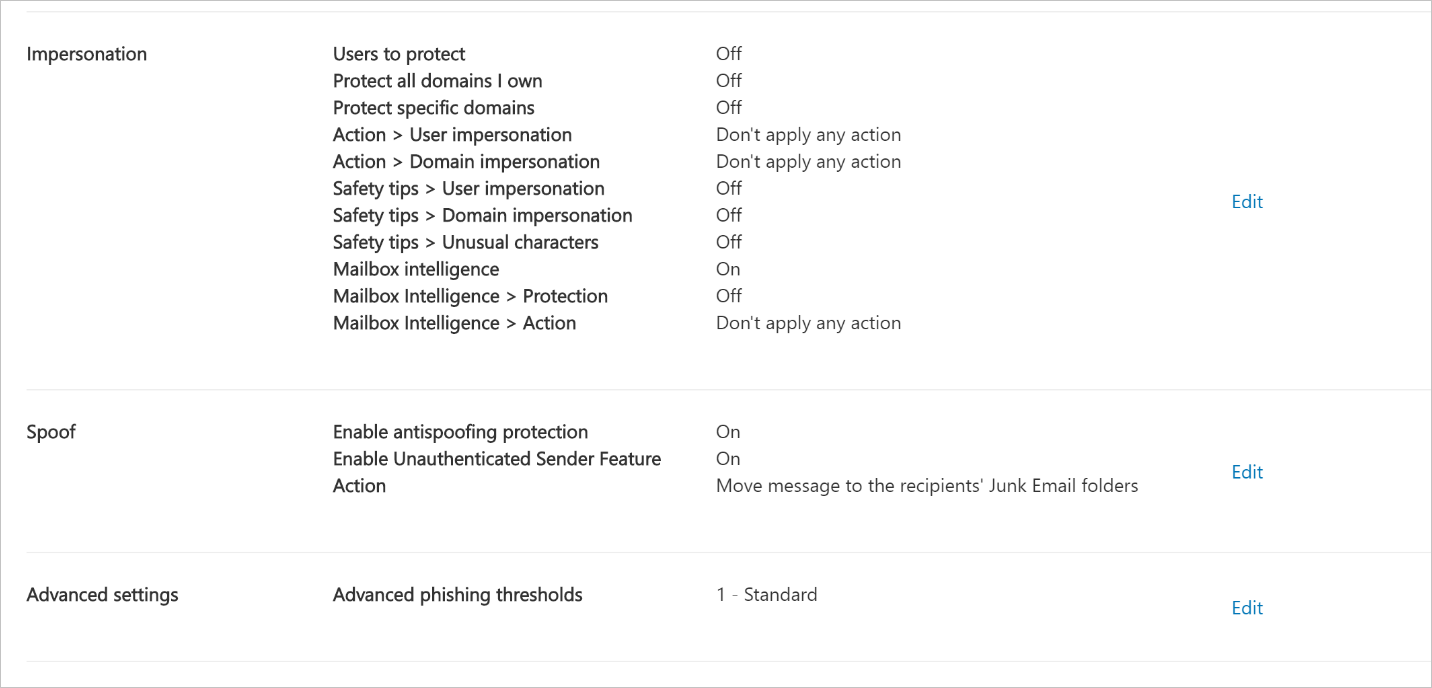Viewport: 1432px width, 688px height.
Task: Click Move message to Junk Email folders value
Action: [927, 486]
